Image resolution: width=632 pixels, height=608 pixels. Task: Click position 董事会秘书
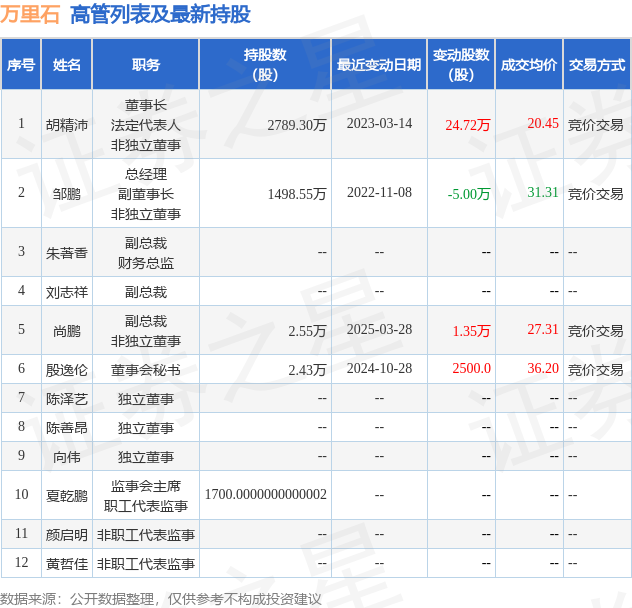pyautogui.click(x=146, y=370)
